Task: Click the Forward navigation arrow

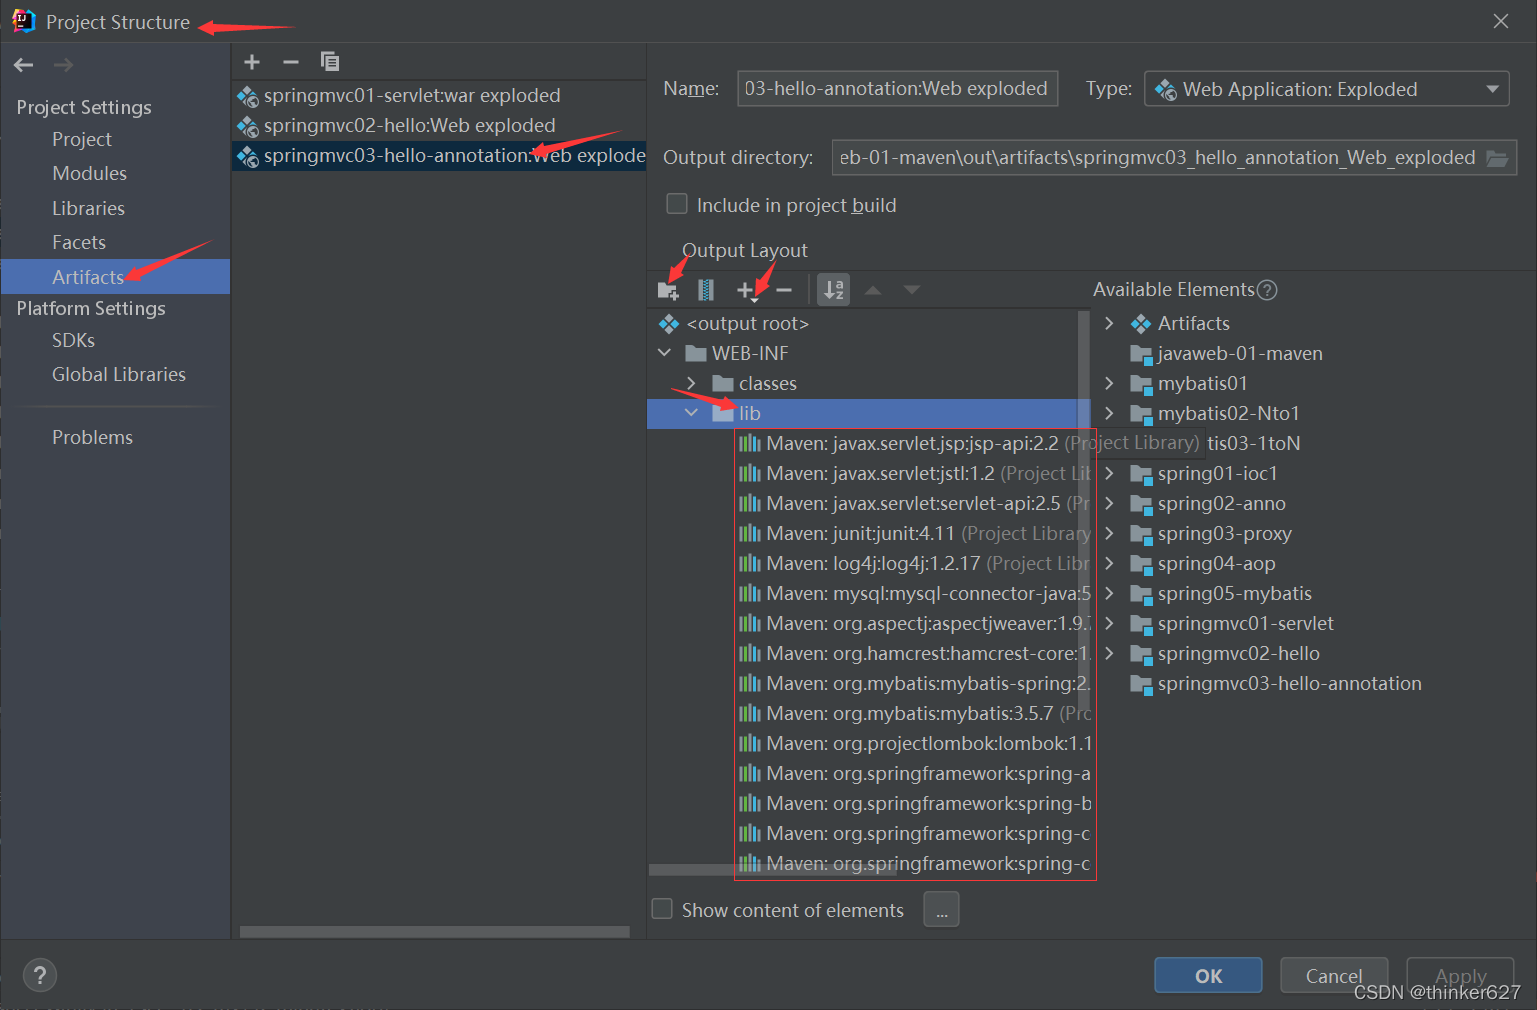Action: (63, 65)
